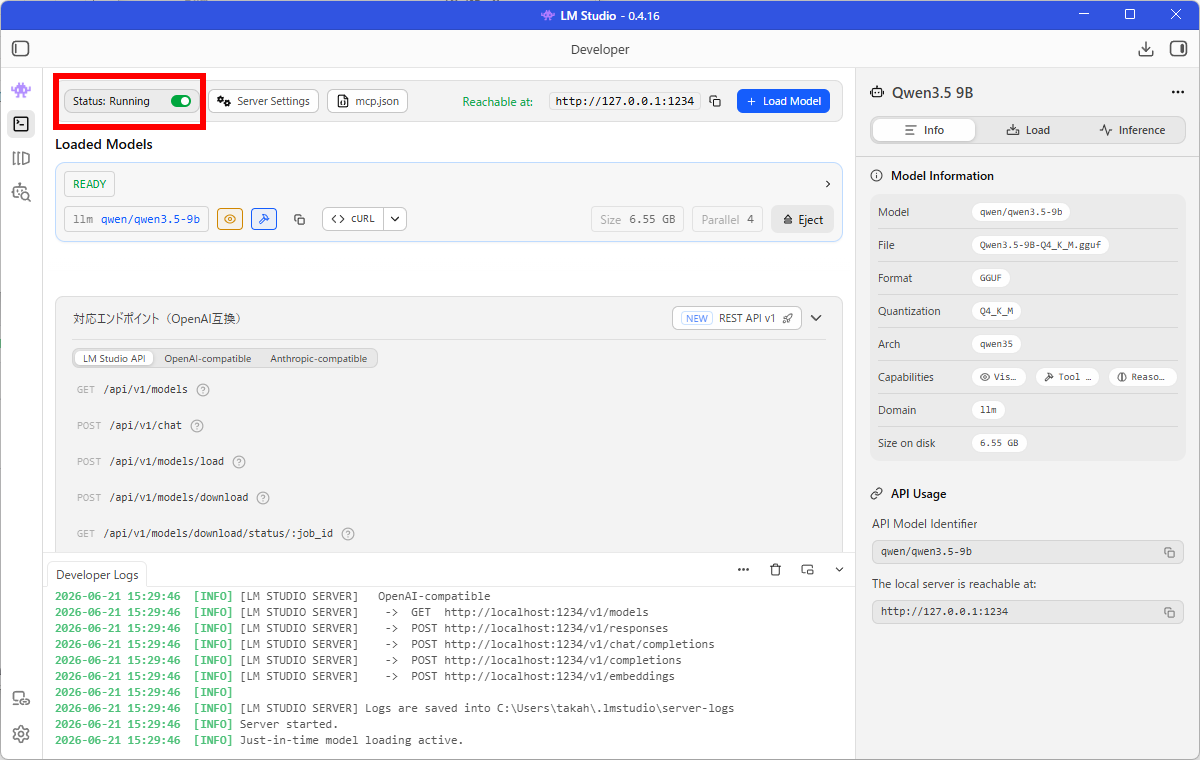Pop out the logs window icon
Screen dimensions: 1200x760
pos(807,569)
